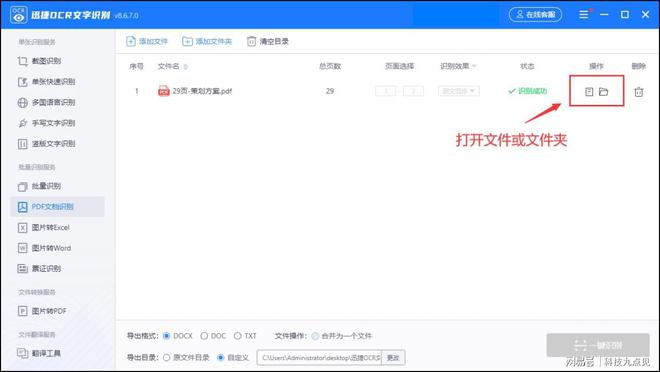The width and height of the screenshot is (660, 372).
Task: Click the end page number field
Action: [x=413, y=91]
